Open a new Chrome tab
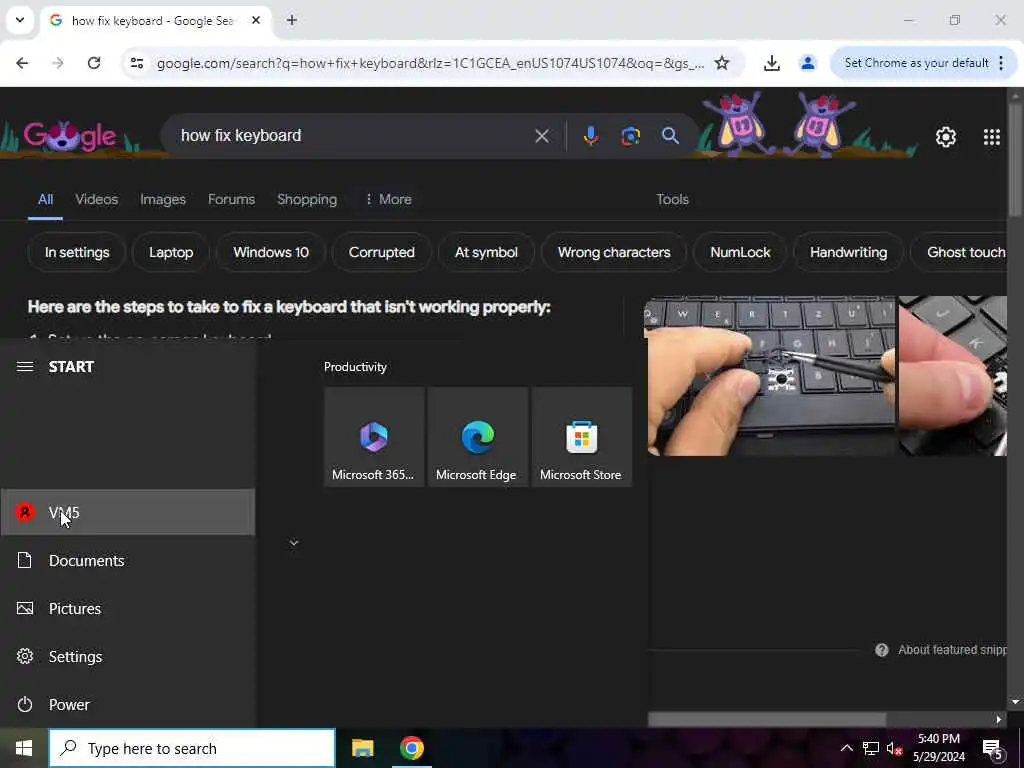 (x=292, y=20)
